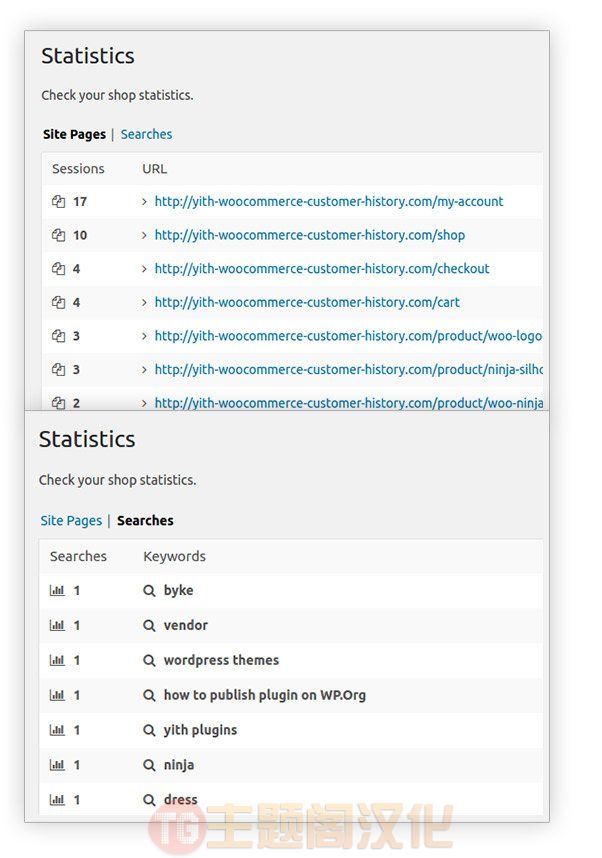Click the bar chart icon in the byke row
Image resolution: width=602 pixels, height=858 pixels.
(57, 590)
